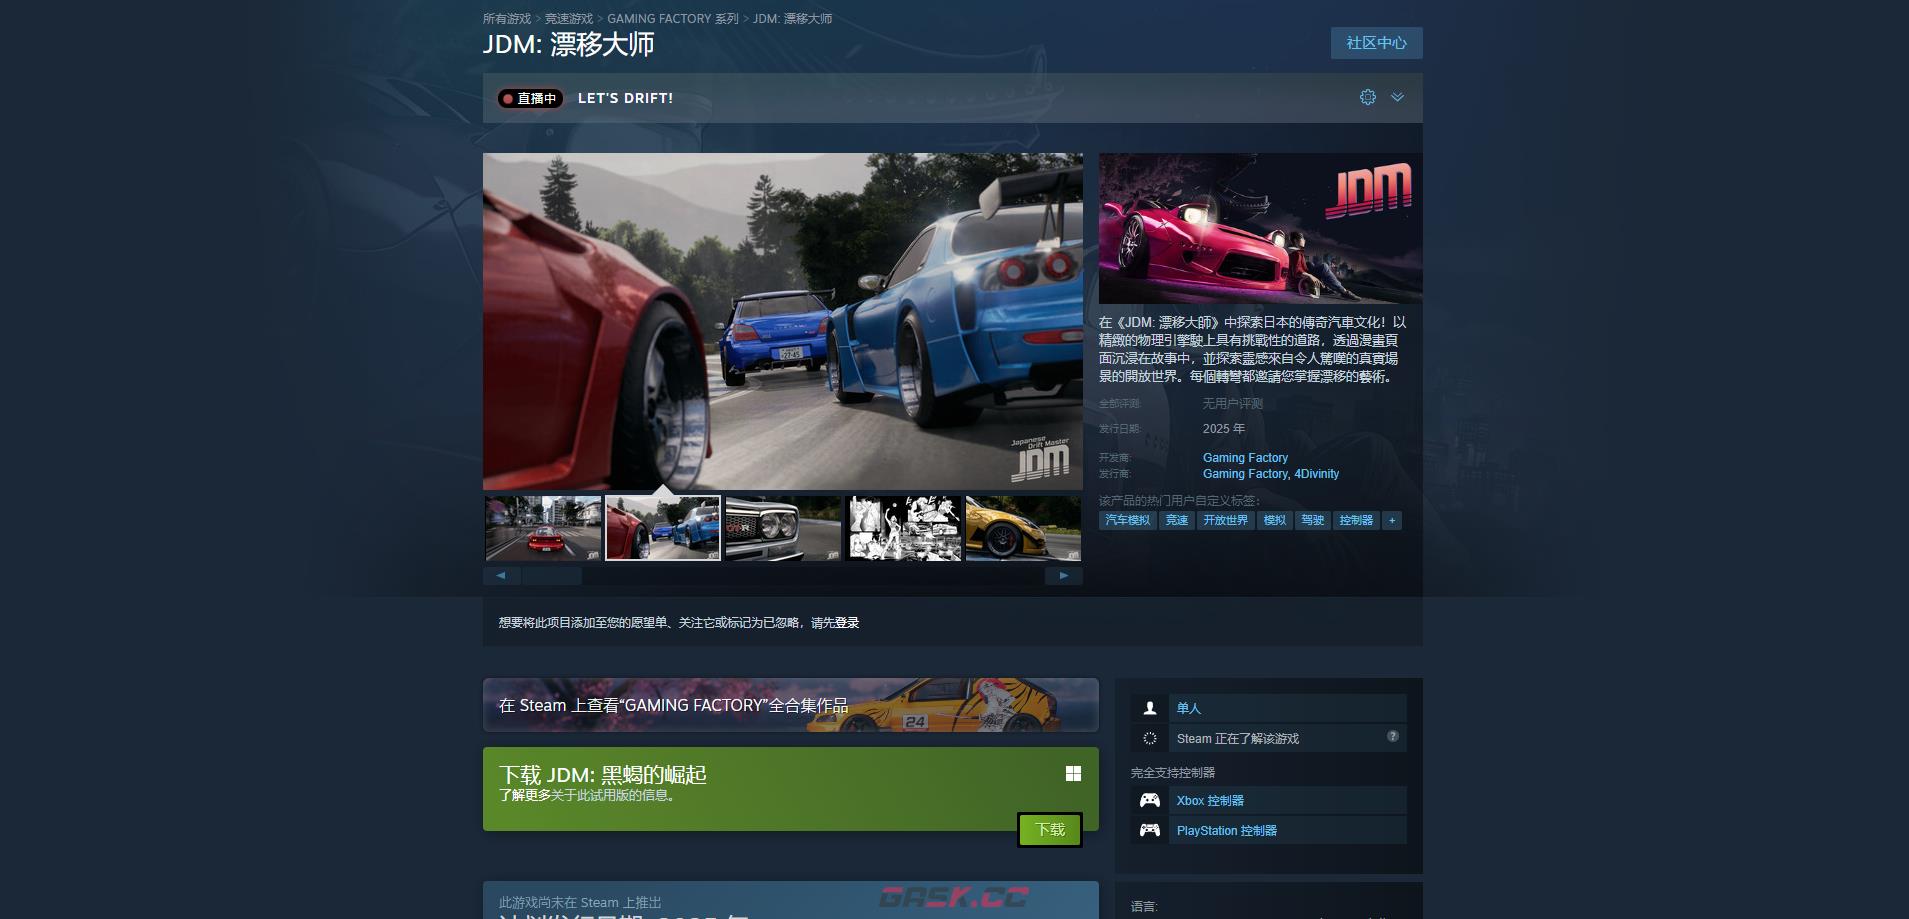Click the Steam learning spinner icon
This screenshot has width=1909, height=919.
pyautogui.click(x=1150, y=738)
